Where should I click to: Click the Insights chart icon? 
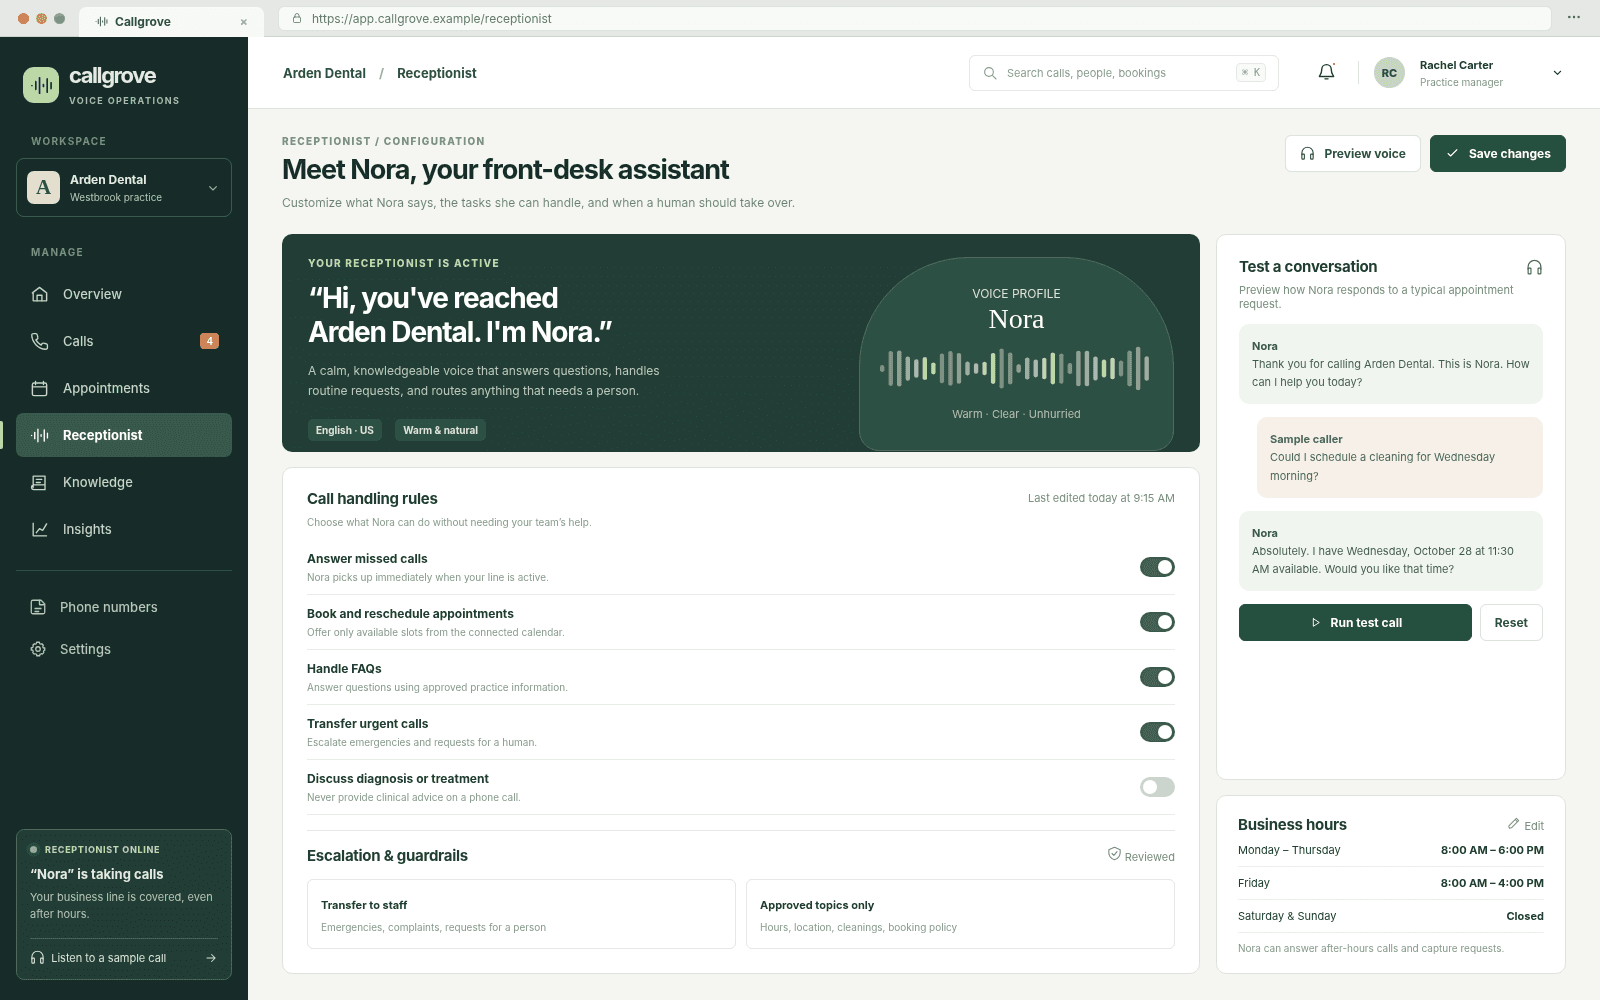point(40,529)
